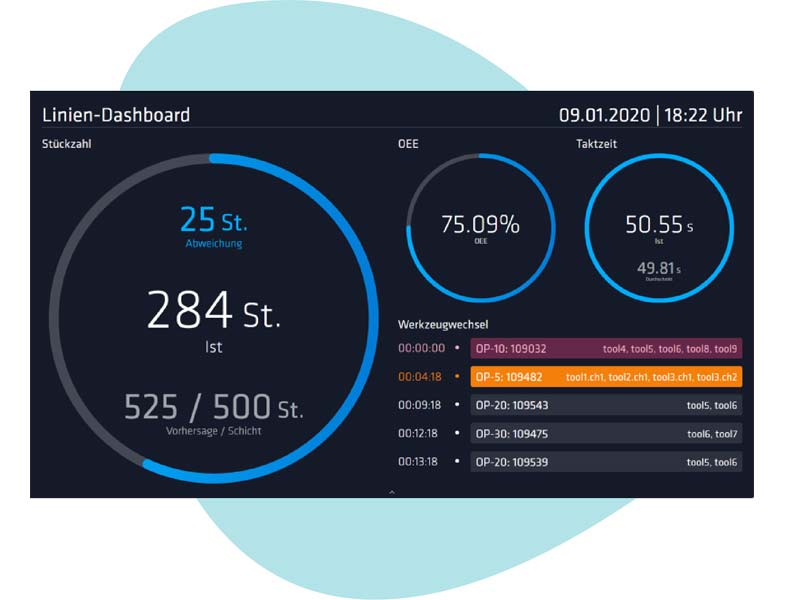
Task: Click the bullet dot beside 00:00:00
Action: (457, 348)
